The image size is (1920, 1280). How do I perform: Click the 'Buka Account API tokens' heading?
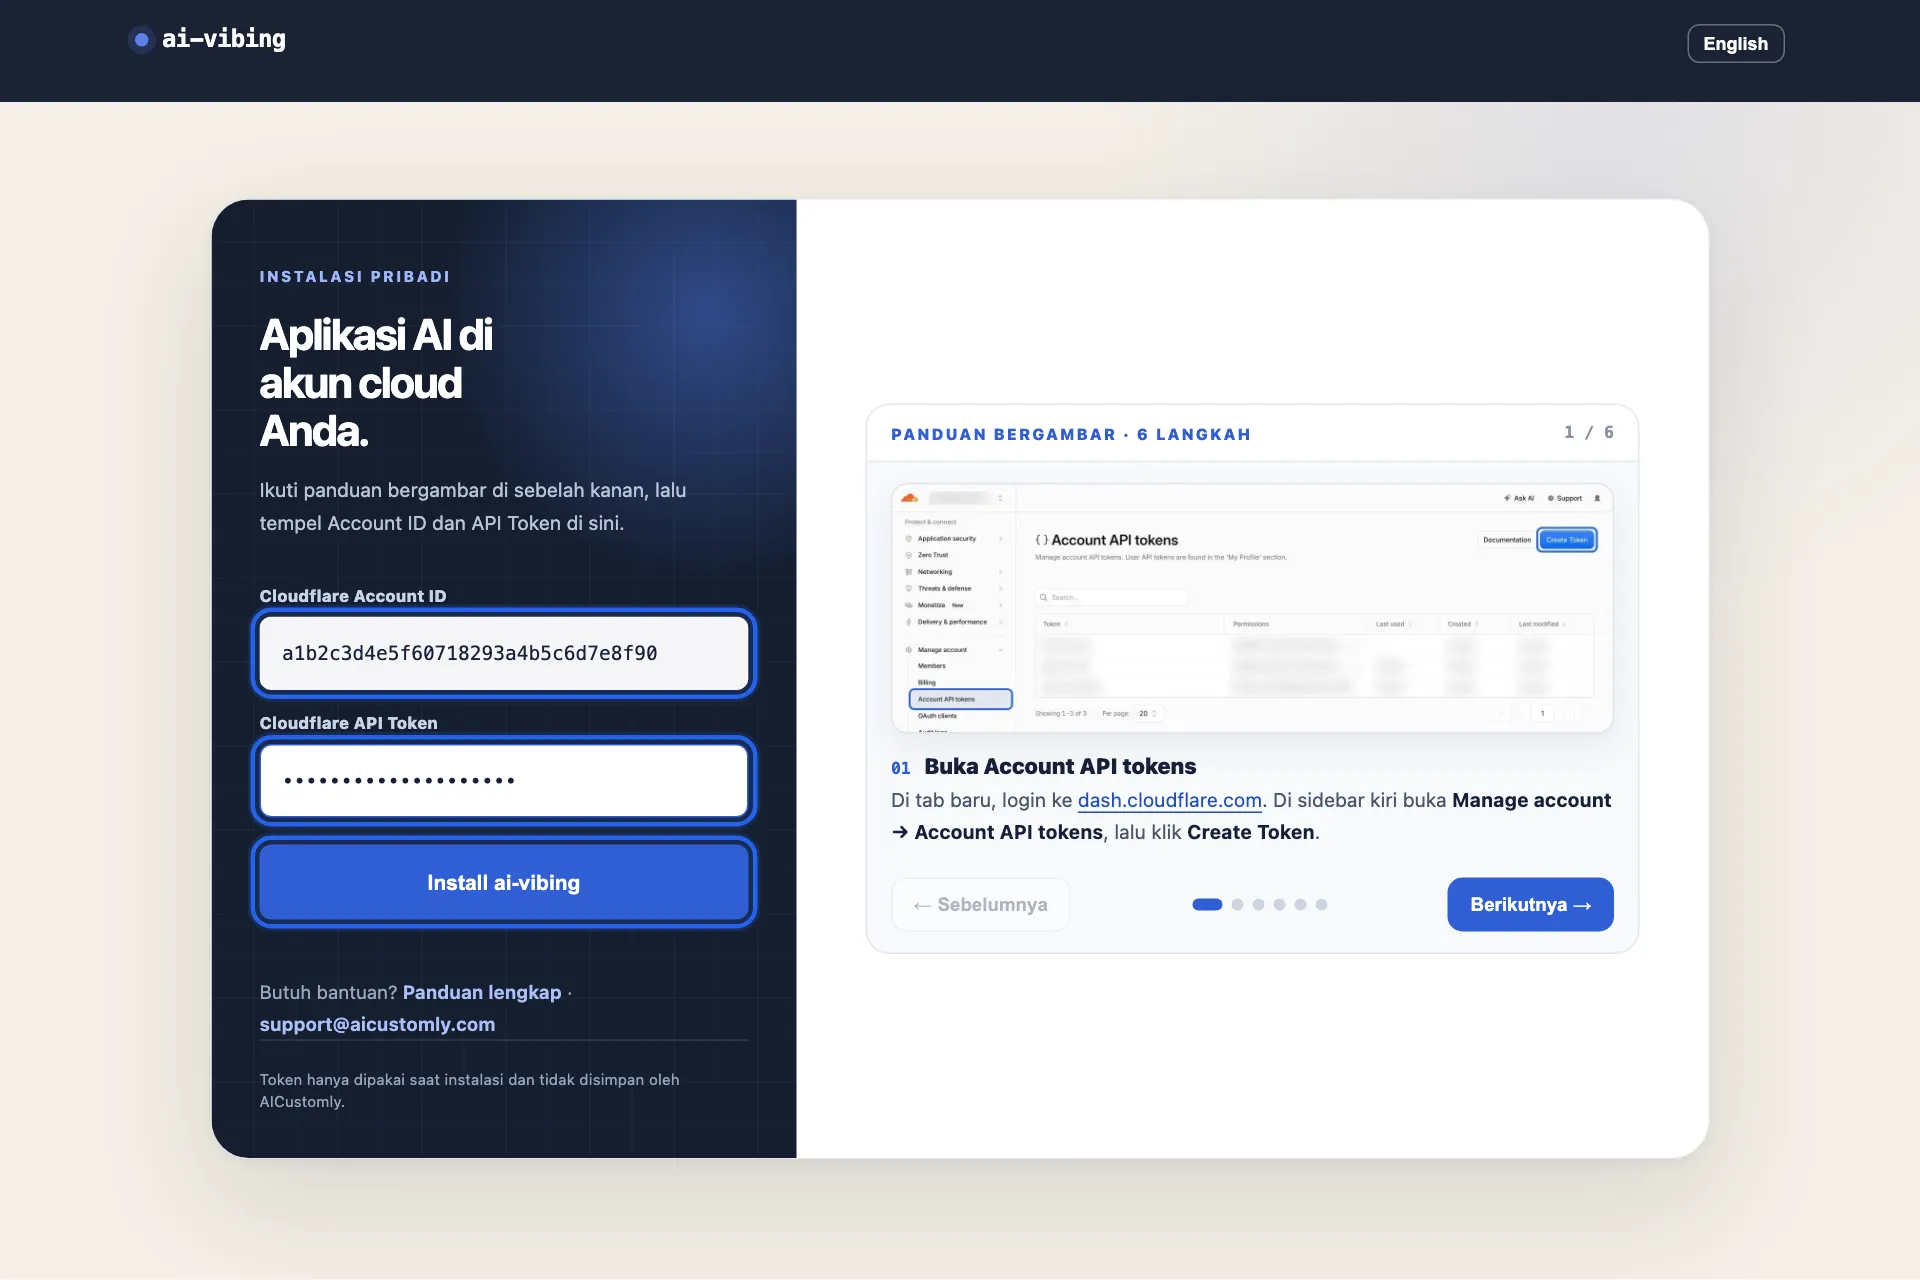1060,766
